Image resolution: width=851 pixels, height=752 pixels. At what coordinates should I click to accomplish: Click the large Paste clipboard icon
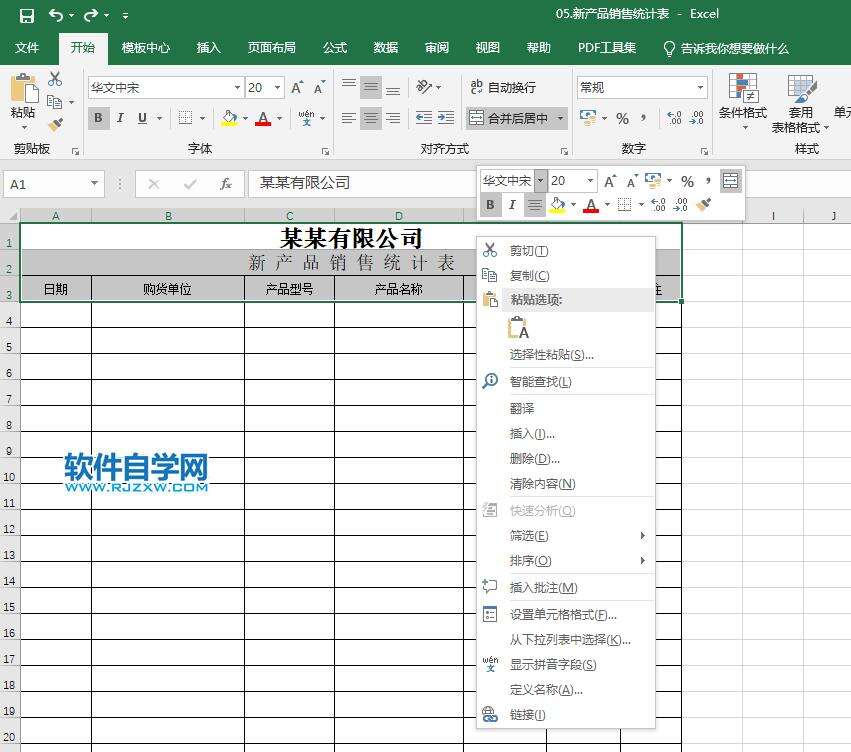24,88
